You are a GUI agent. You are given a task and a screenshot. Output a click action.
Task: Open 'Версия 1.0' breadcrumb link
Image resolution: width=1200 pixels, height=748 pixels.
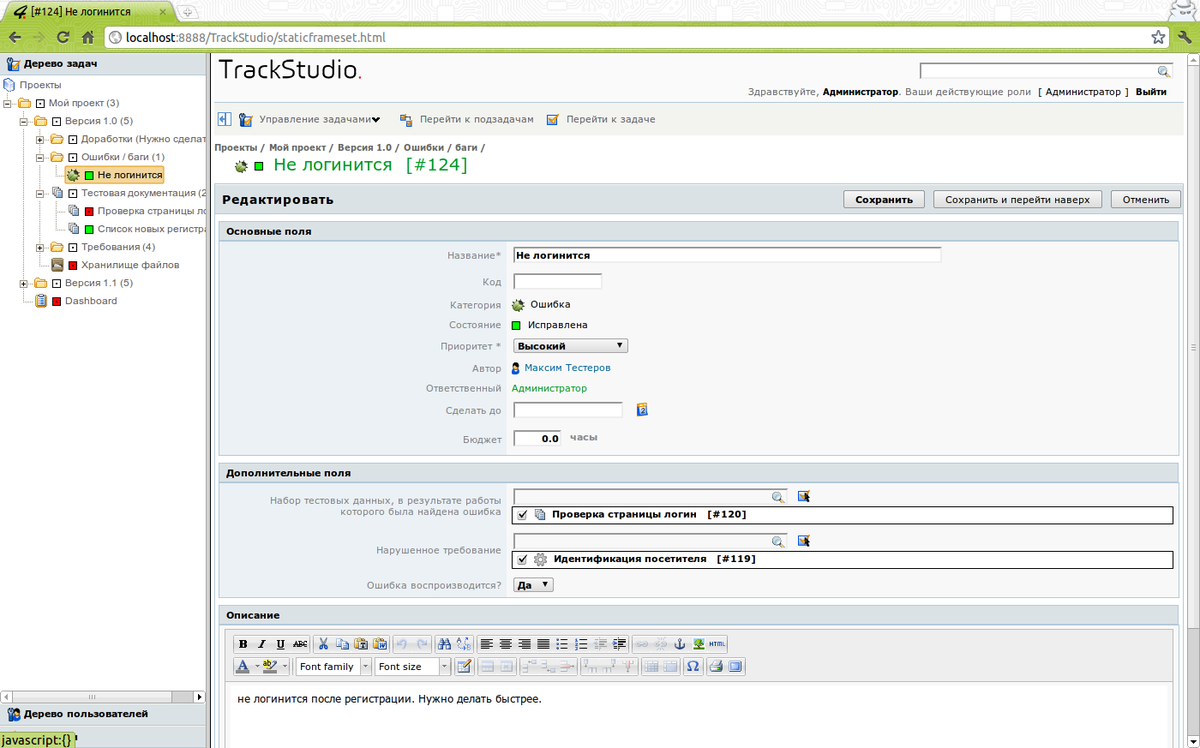point(364,147)
